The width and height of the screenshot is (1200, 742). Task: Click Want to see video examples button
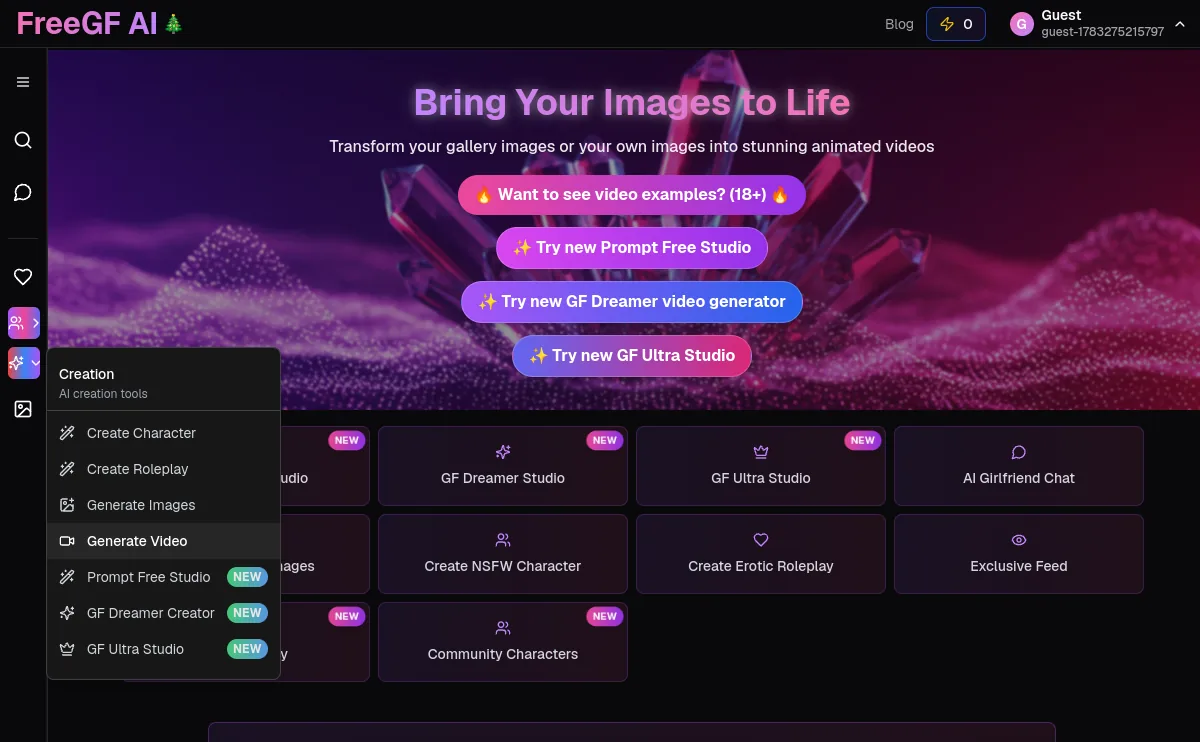(x=632, y=194)
